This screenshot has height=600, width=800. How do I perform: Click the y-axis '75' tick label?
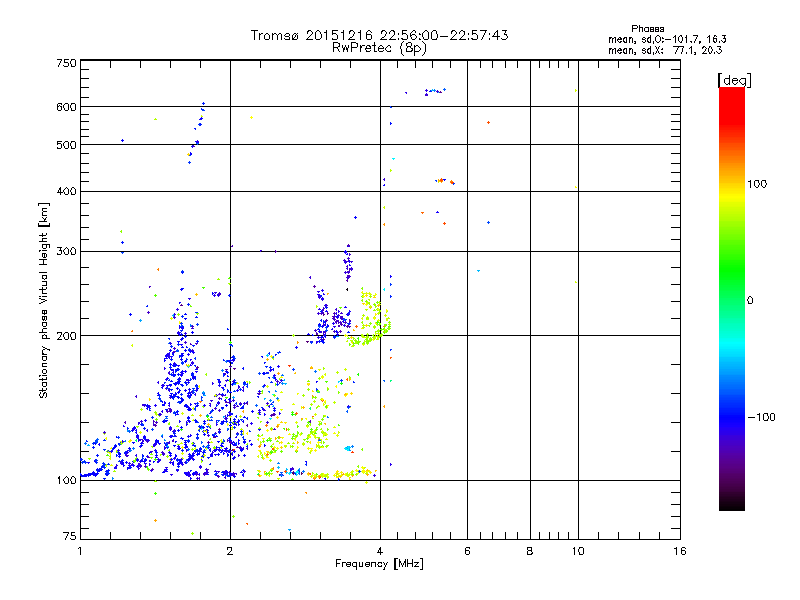click(x=70, y=536)
